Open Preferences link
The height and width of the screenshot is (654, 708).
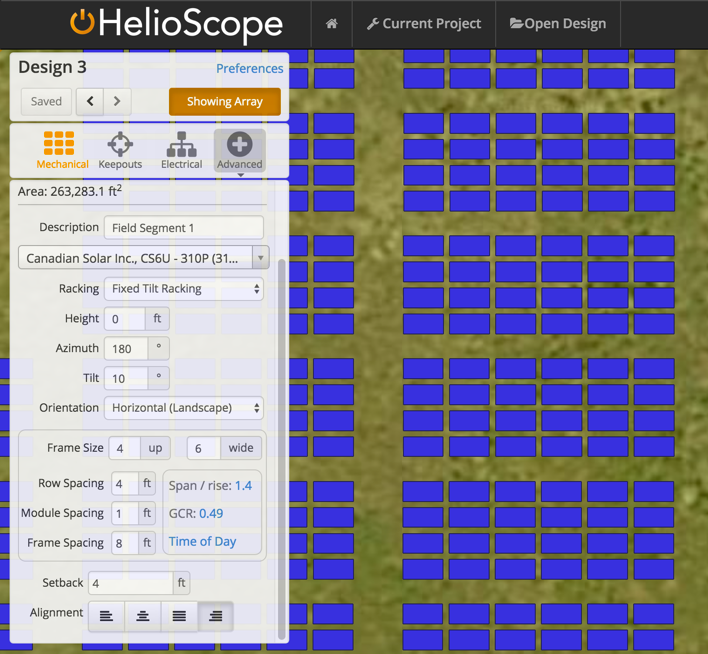(x=250, y=69)
